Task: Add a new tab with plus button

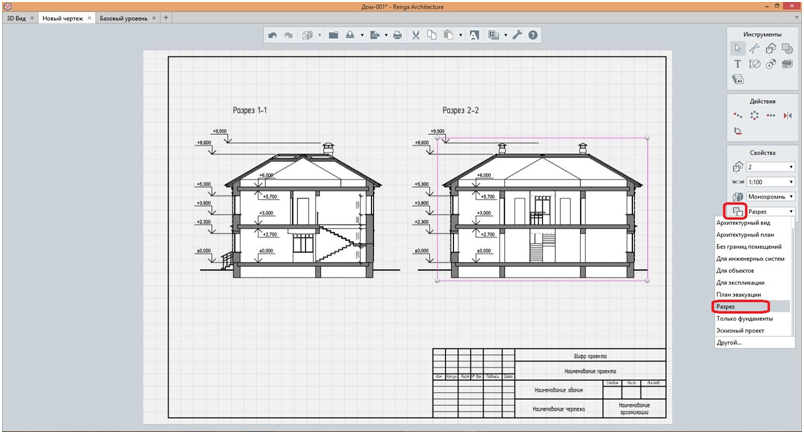Action: tap(166, 18)
